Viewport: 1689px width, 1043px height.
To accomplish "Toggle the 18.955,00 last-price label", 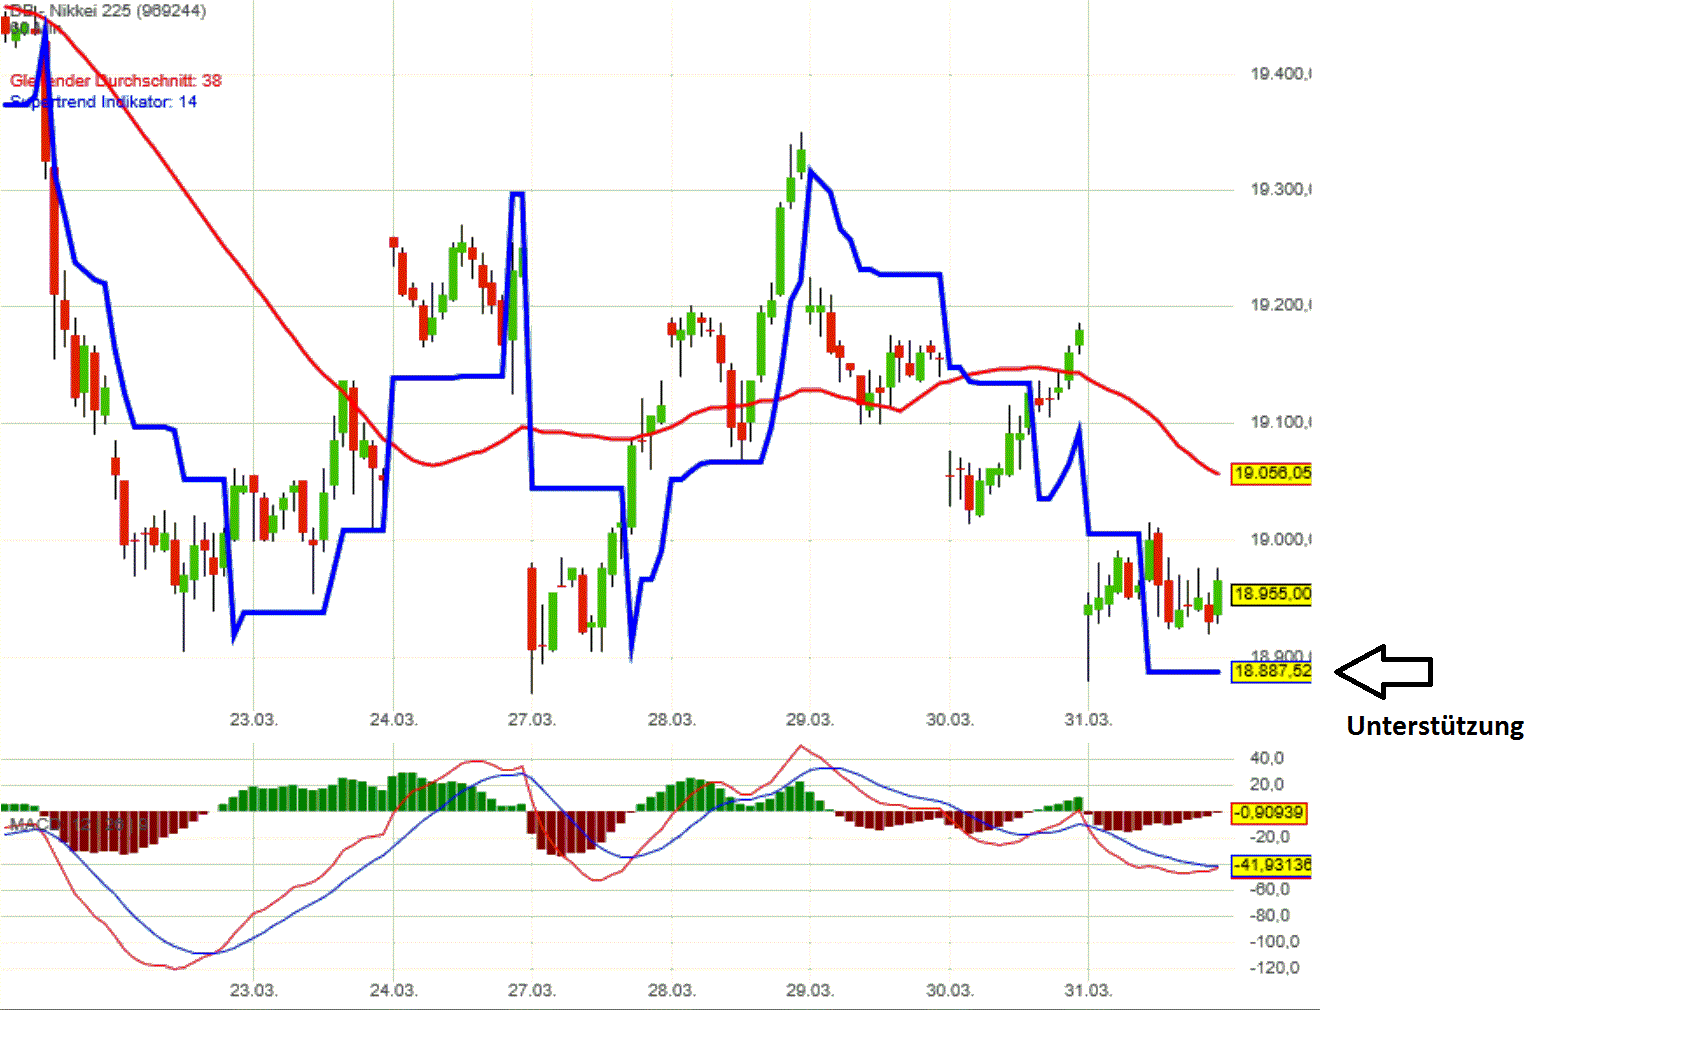I will (x=1272, y=595).
